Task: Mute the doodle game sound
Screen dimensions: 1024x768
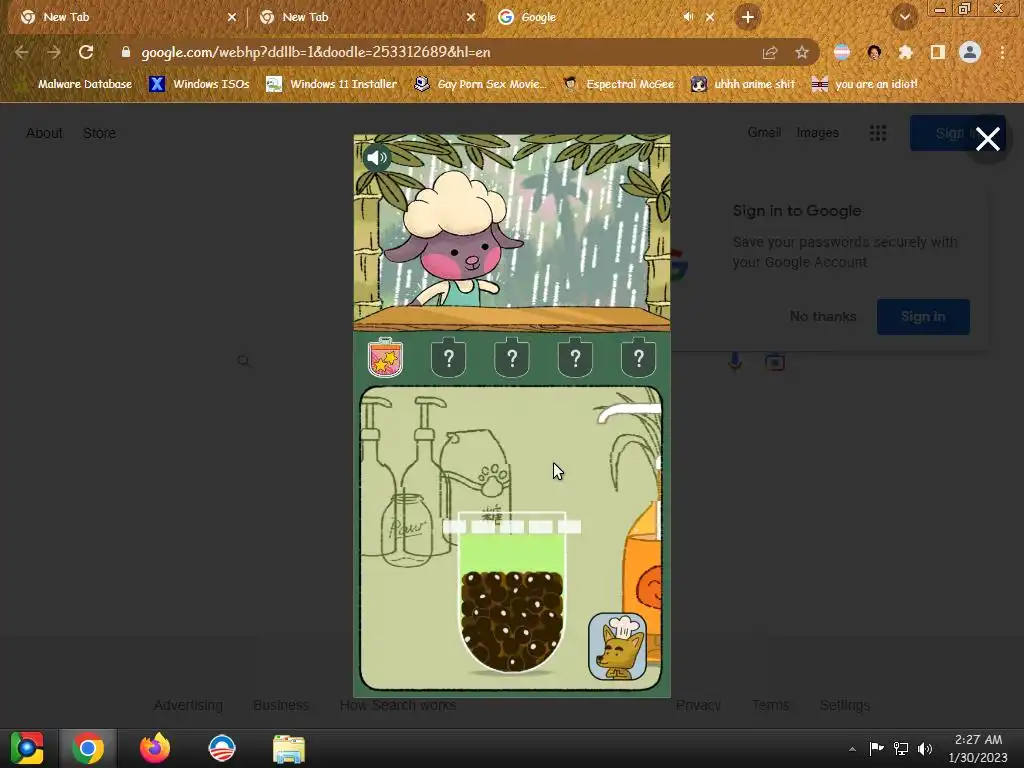Action: [377, 157]
